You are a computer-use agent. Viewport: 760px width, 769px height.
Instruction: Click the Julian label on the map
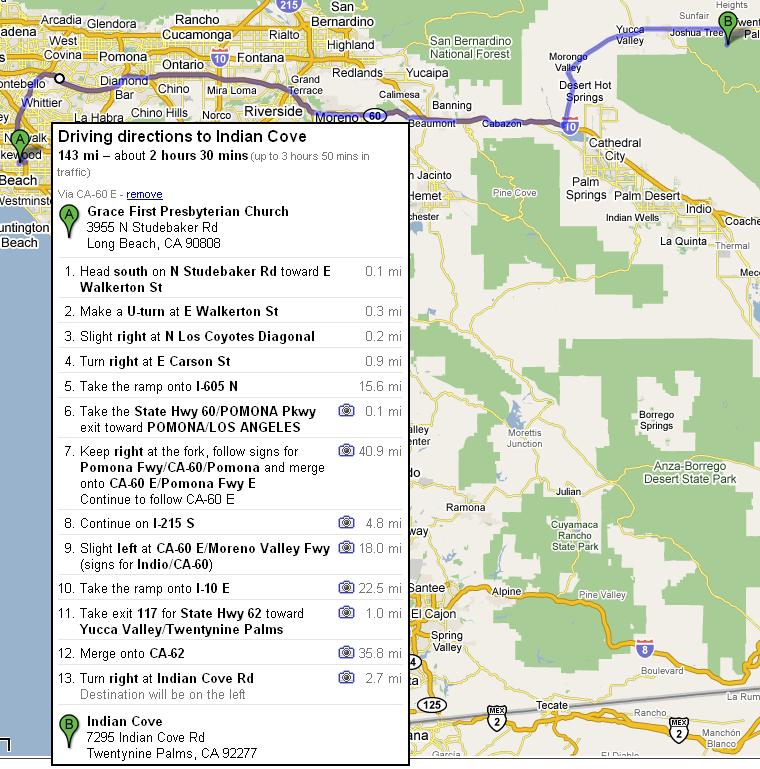[568, 491]
